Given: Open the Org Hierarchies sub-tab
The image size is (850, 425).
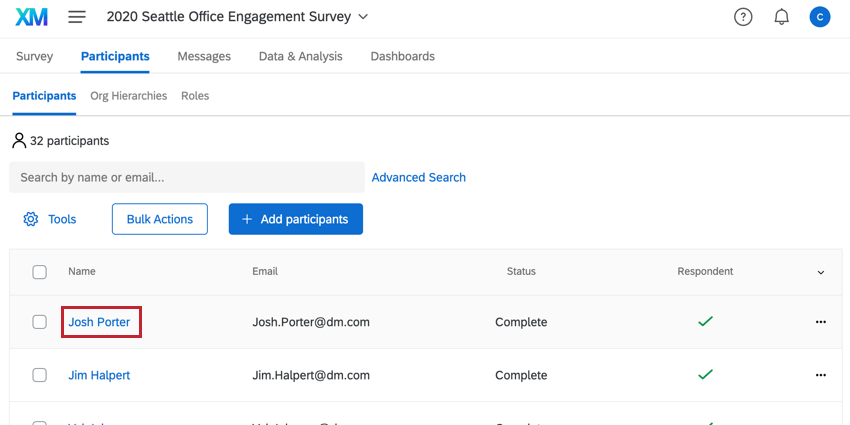Looking at the screenshot, I should tap(128, 96).
